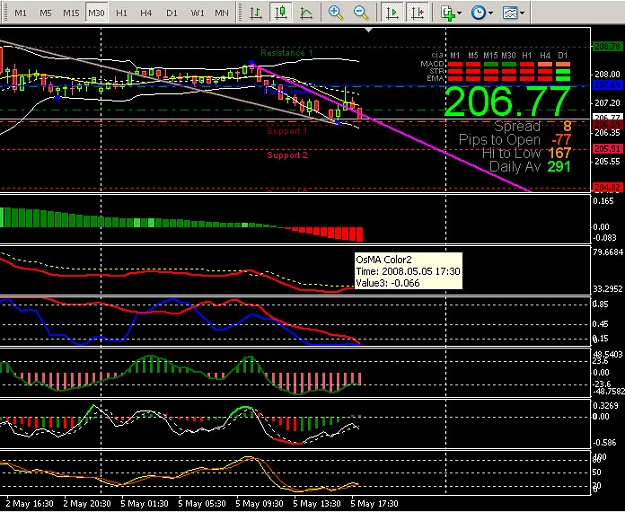Open the Periods clock icon
This screenshot has height=512, width=625.
pos(478,13)
